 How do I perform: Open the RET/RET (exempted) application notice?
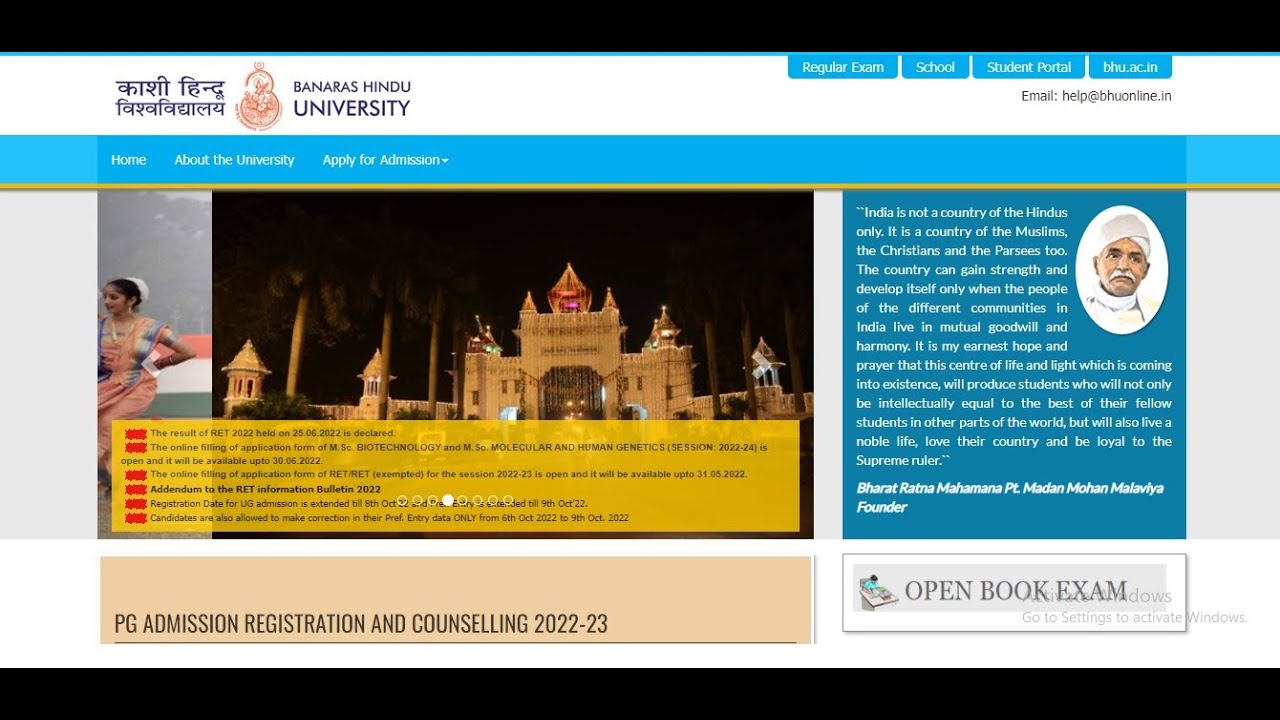(448, 474)
